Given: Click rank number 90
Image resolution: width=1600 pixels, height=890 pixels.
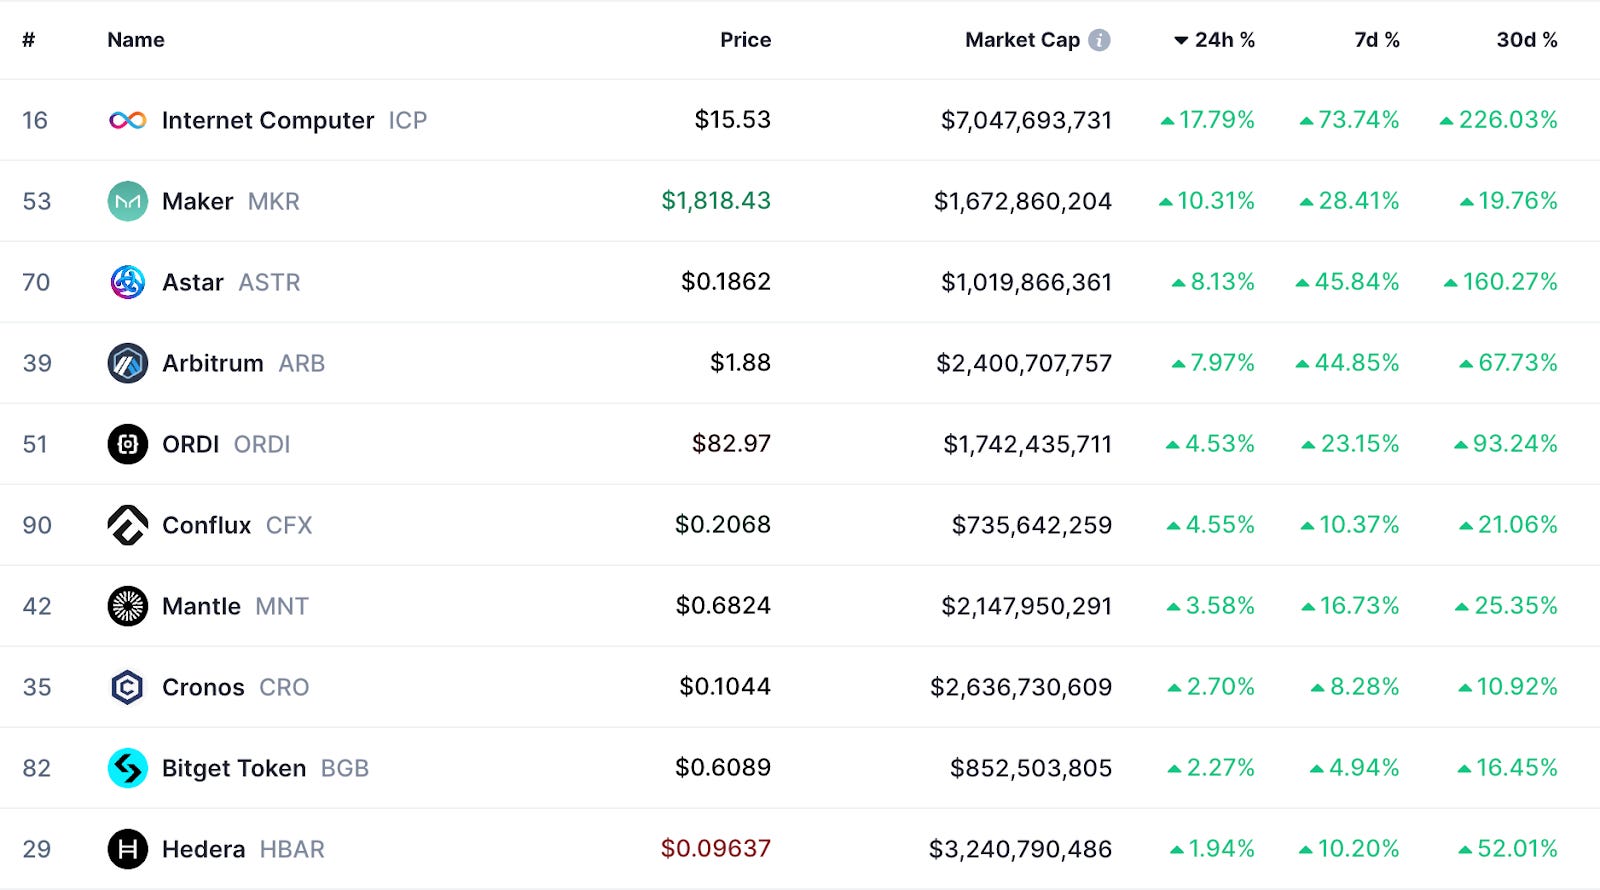Looking at the screenshot, I should [x=37, y=525].
